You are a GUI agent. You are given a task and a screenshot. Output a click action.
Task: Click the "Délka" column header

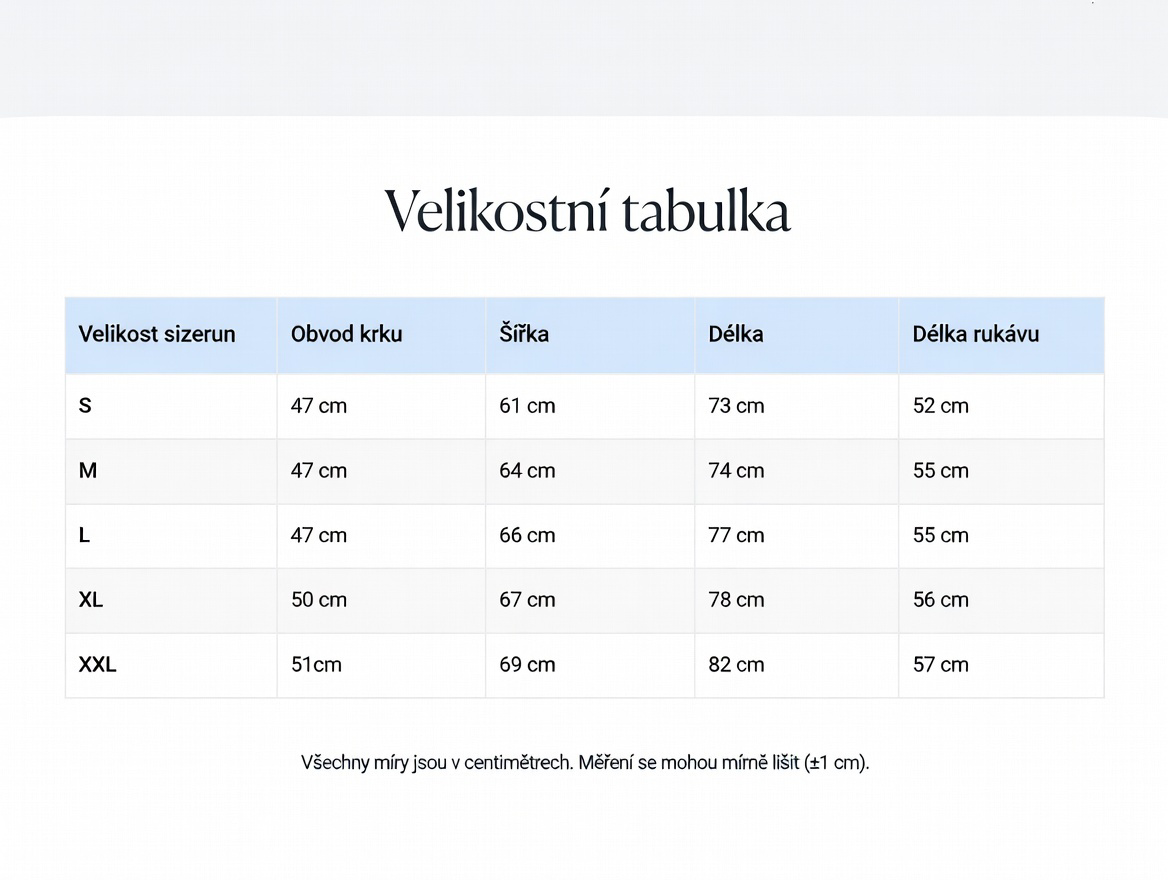point(735,334)
